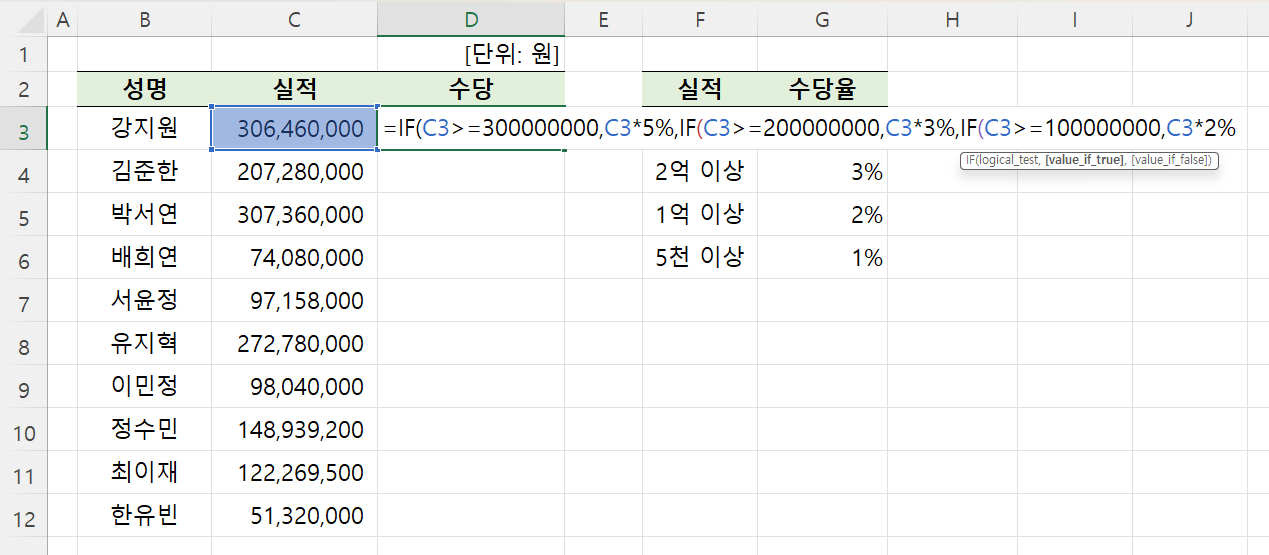Click the cell with 307,360,000
Image resolution: width=1269 pixels, height=555 pixels.
294,215
